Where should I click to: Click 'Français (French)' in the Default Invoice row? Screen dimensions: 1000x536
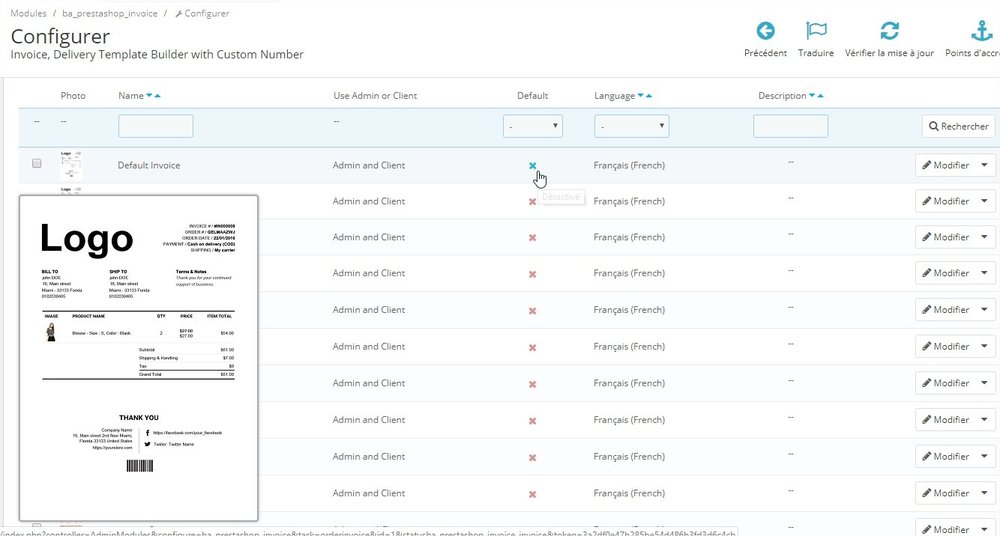click(629, 165)
